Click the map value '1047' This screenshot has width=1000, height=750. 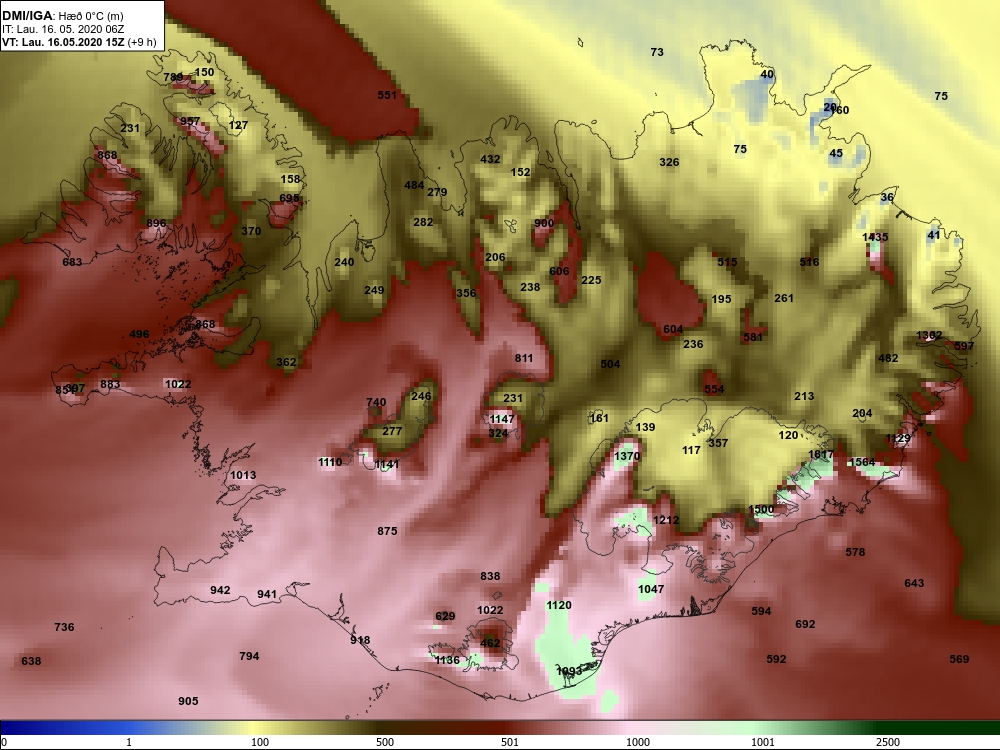coord(651,589)
